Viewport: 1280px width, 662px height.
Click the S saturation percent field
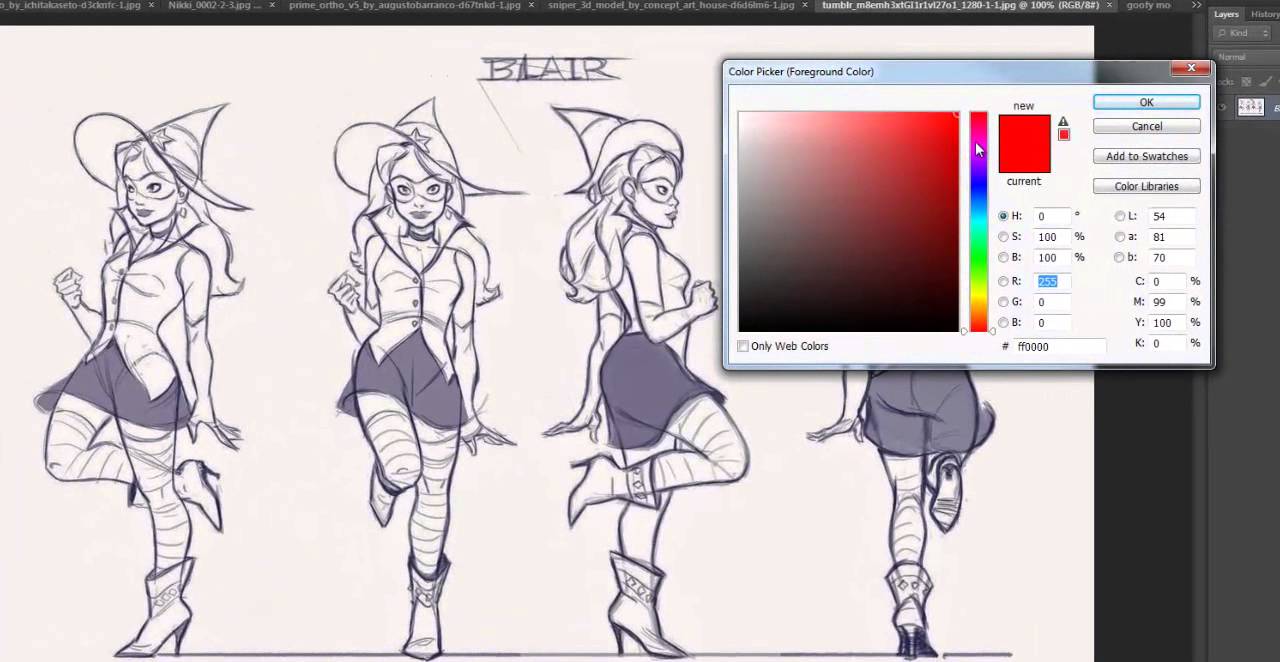click(x=1053, y=237)
